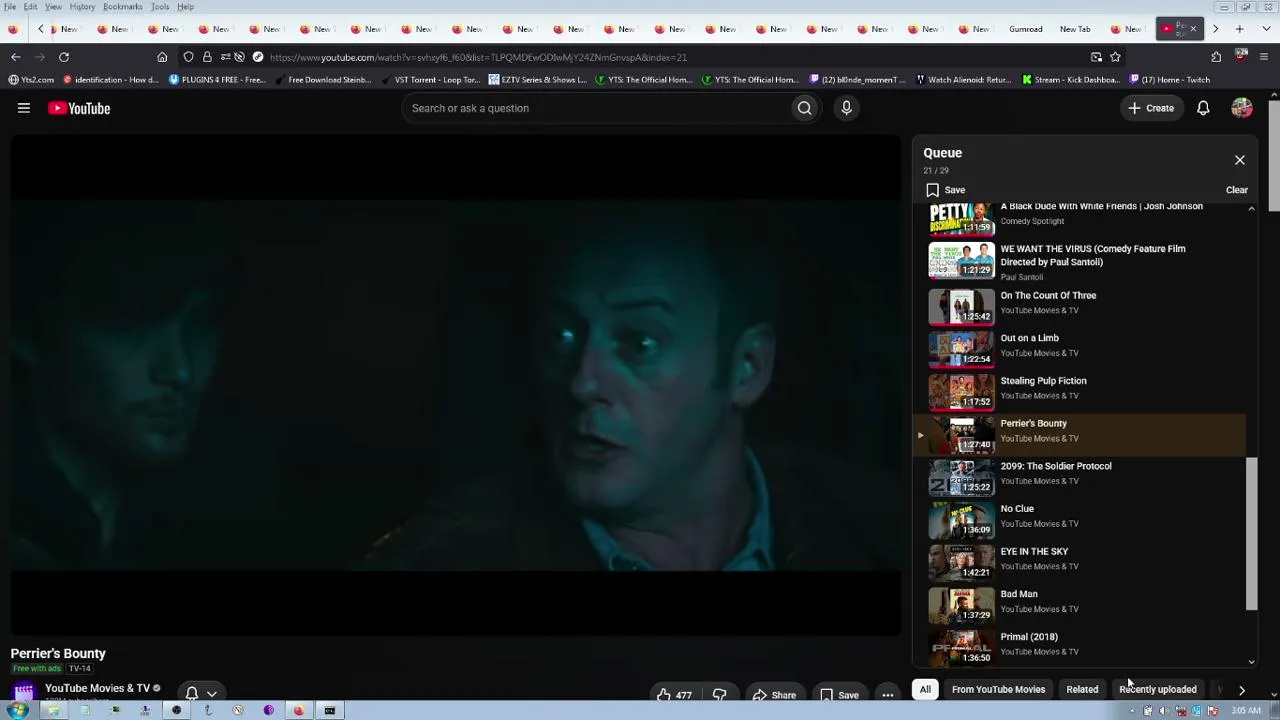
Task: Play 'On The Count Of Three' from queue
Action: 1048,296
